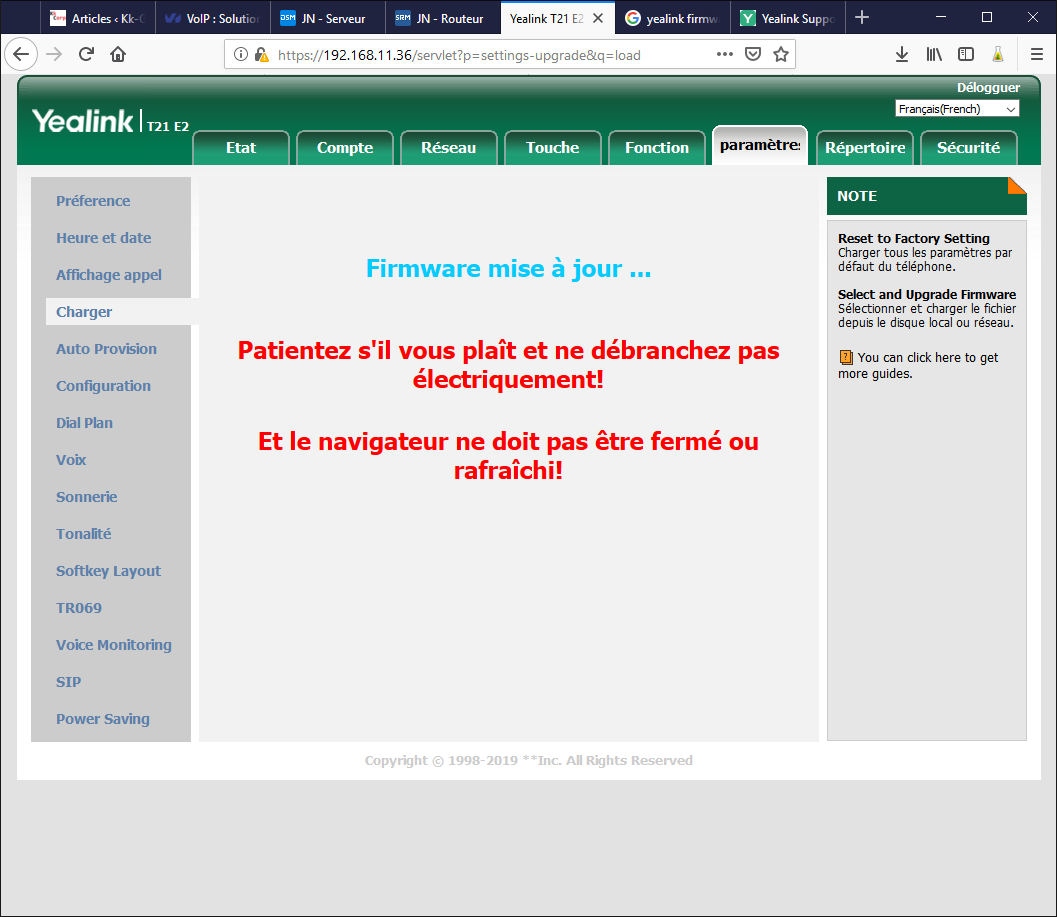
Task: Click the Délogguer logout link
Action: 988,88
